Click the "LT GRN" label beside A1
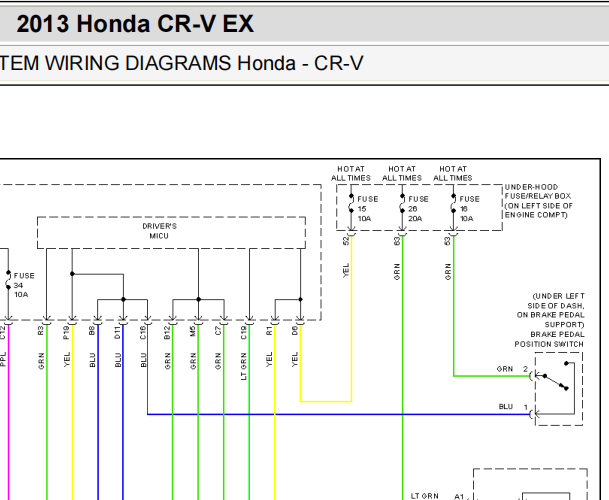The height and width of the screenshot is (500, 609). (425, 496)
